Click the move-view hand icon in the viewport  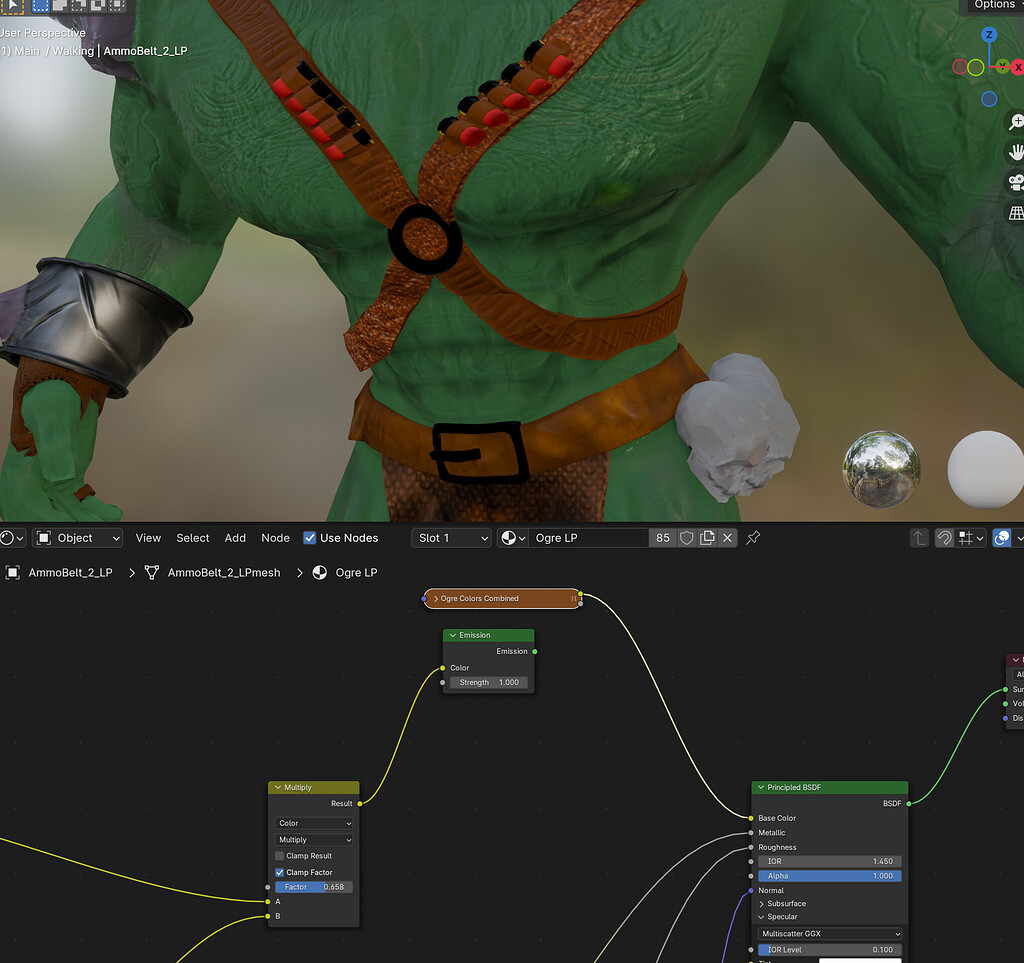[1016, 152]
